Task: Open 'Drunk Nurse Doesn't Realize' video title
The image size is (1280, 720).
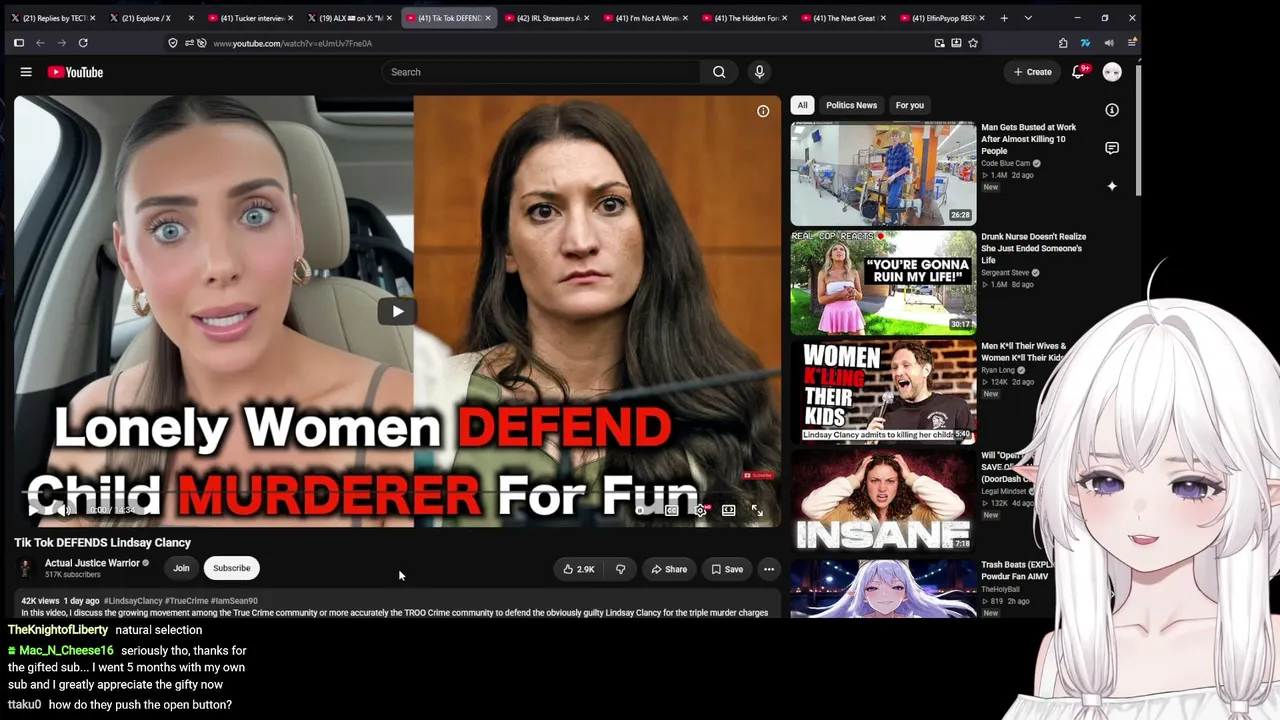Action: tap(1034, 248)
